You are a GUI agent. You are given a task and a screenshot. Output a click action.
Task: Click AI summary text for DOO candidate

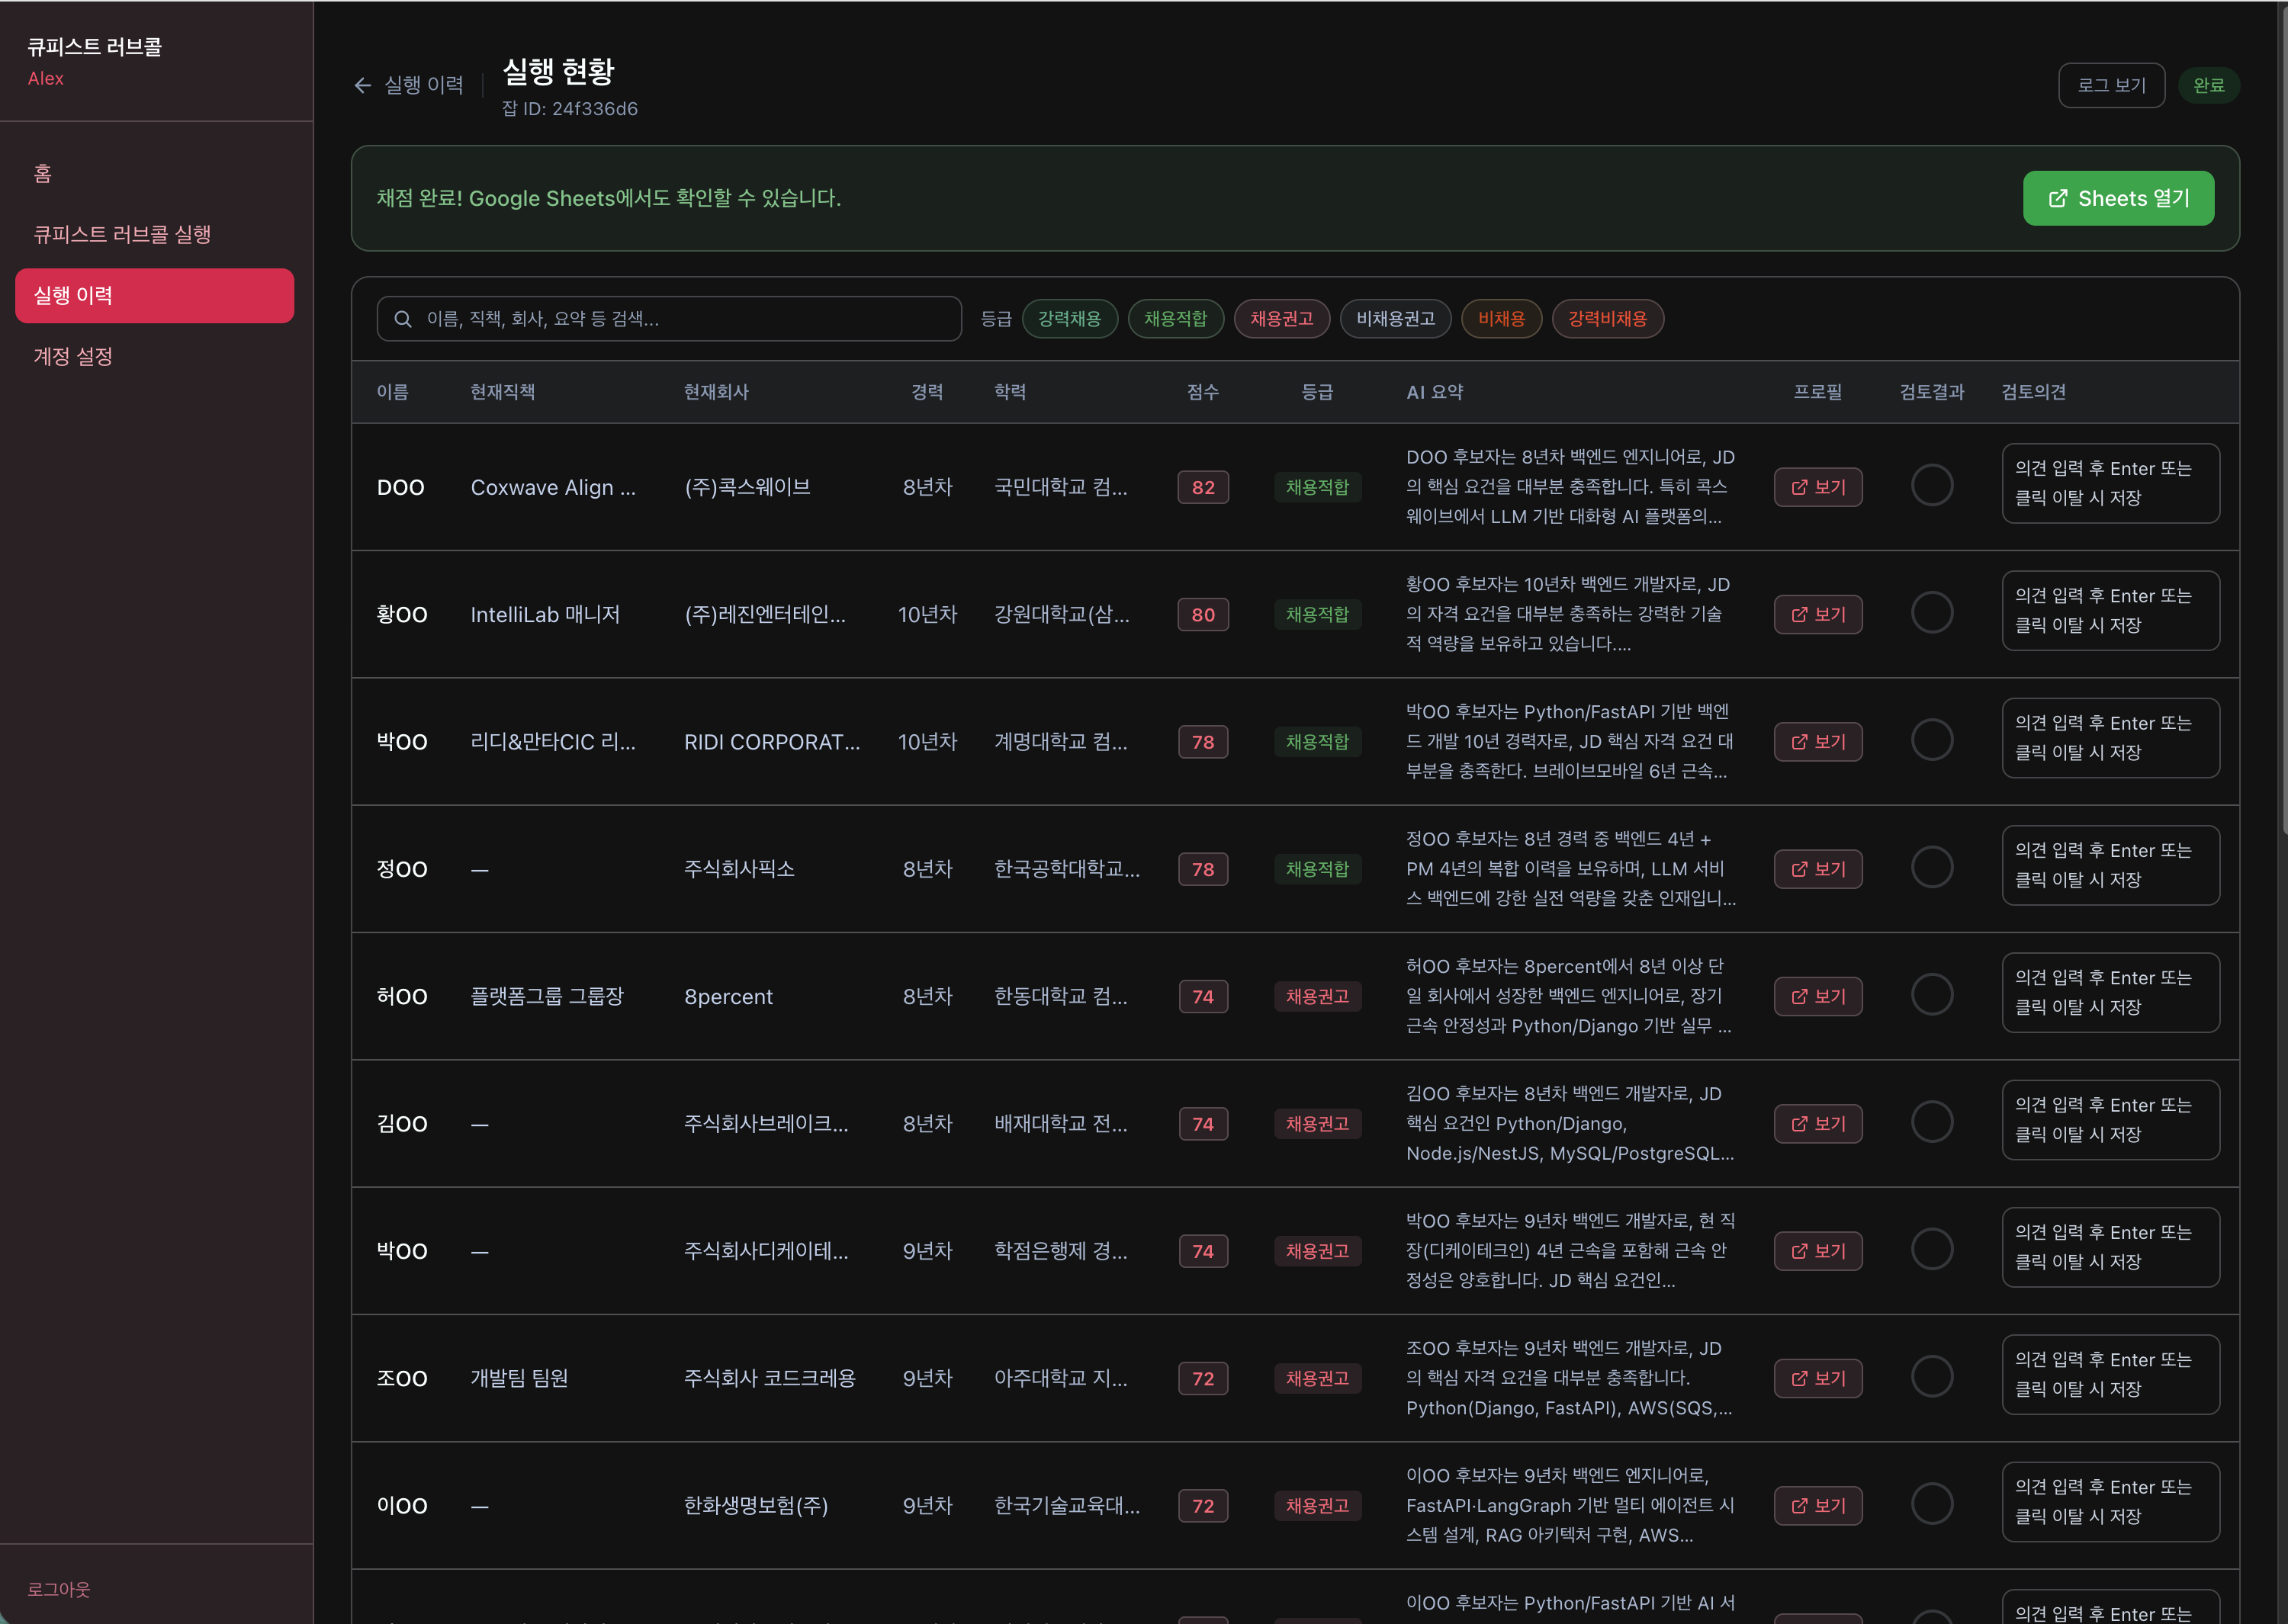pos(1570,487)
